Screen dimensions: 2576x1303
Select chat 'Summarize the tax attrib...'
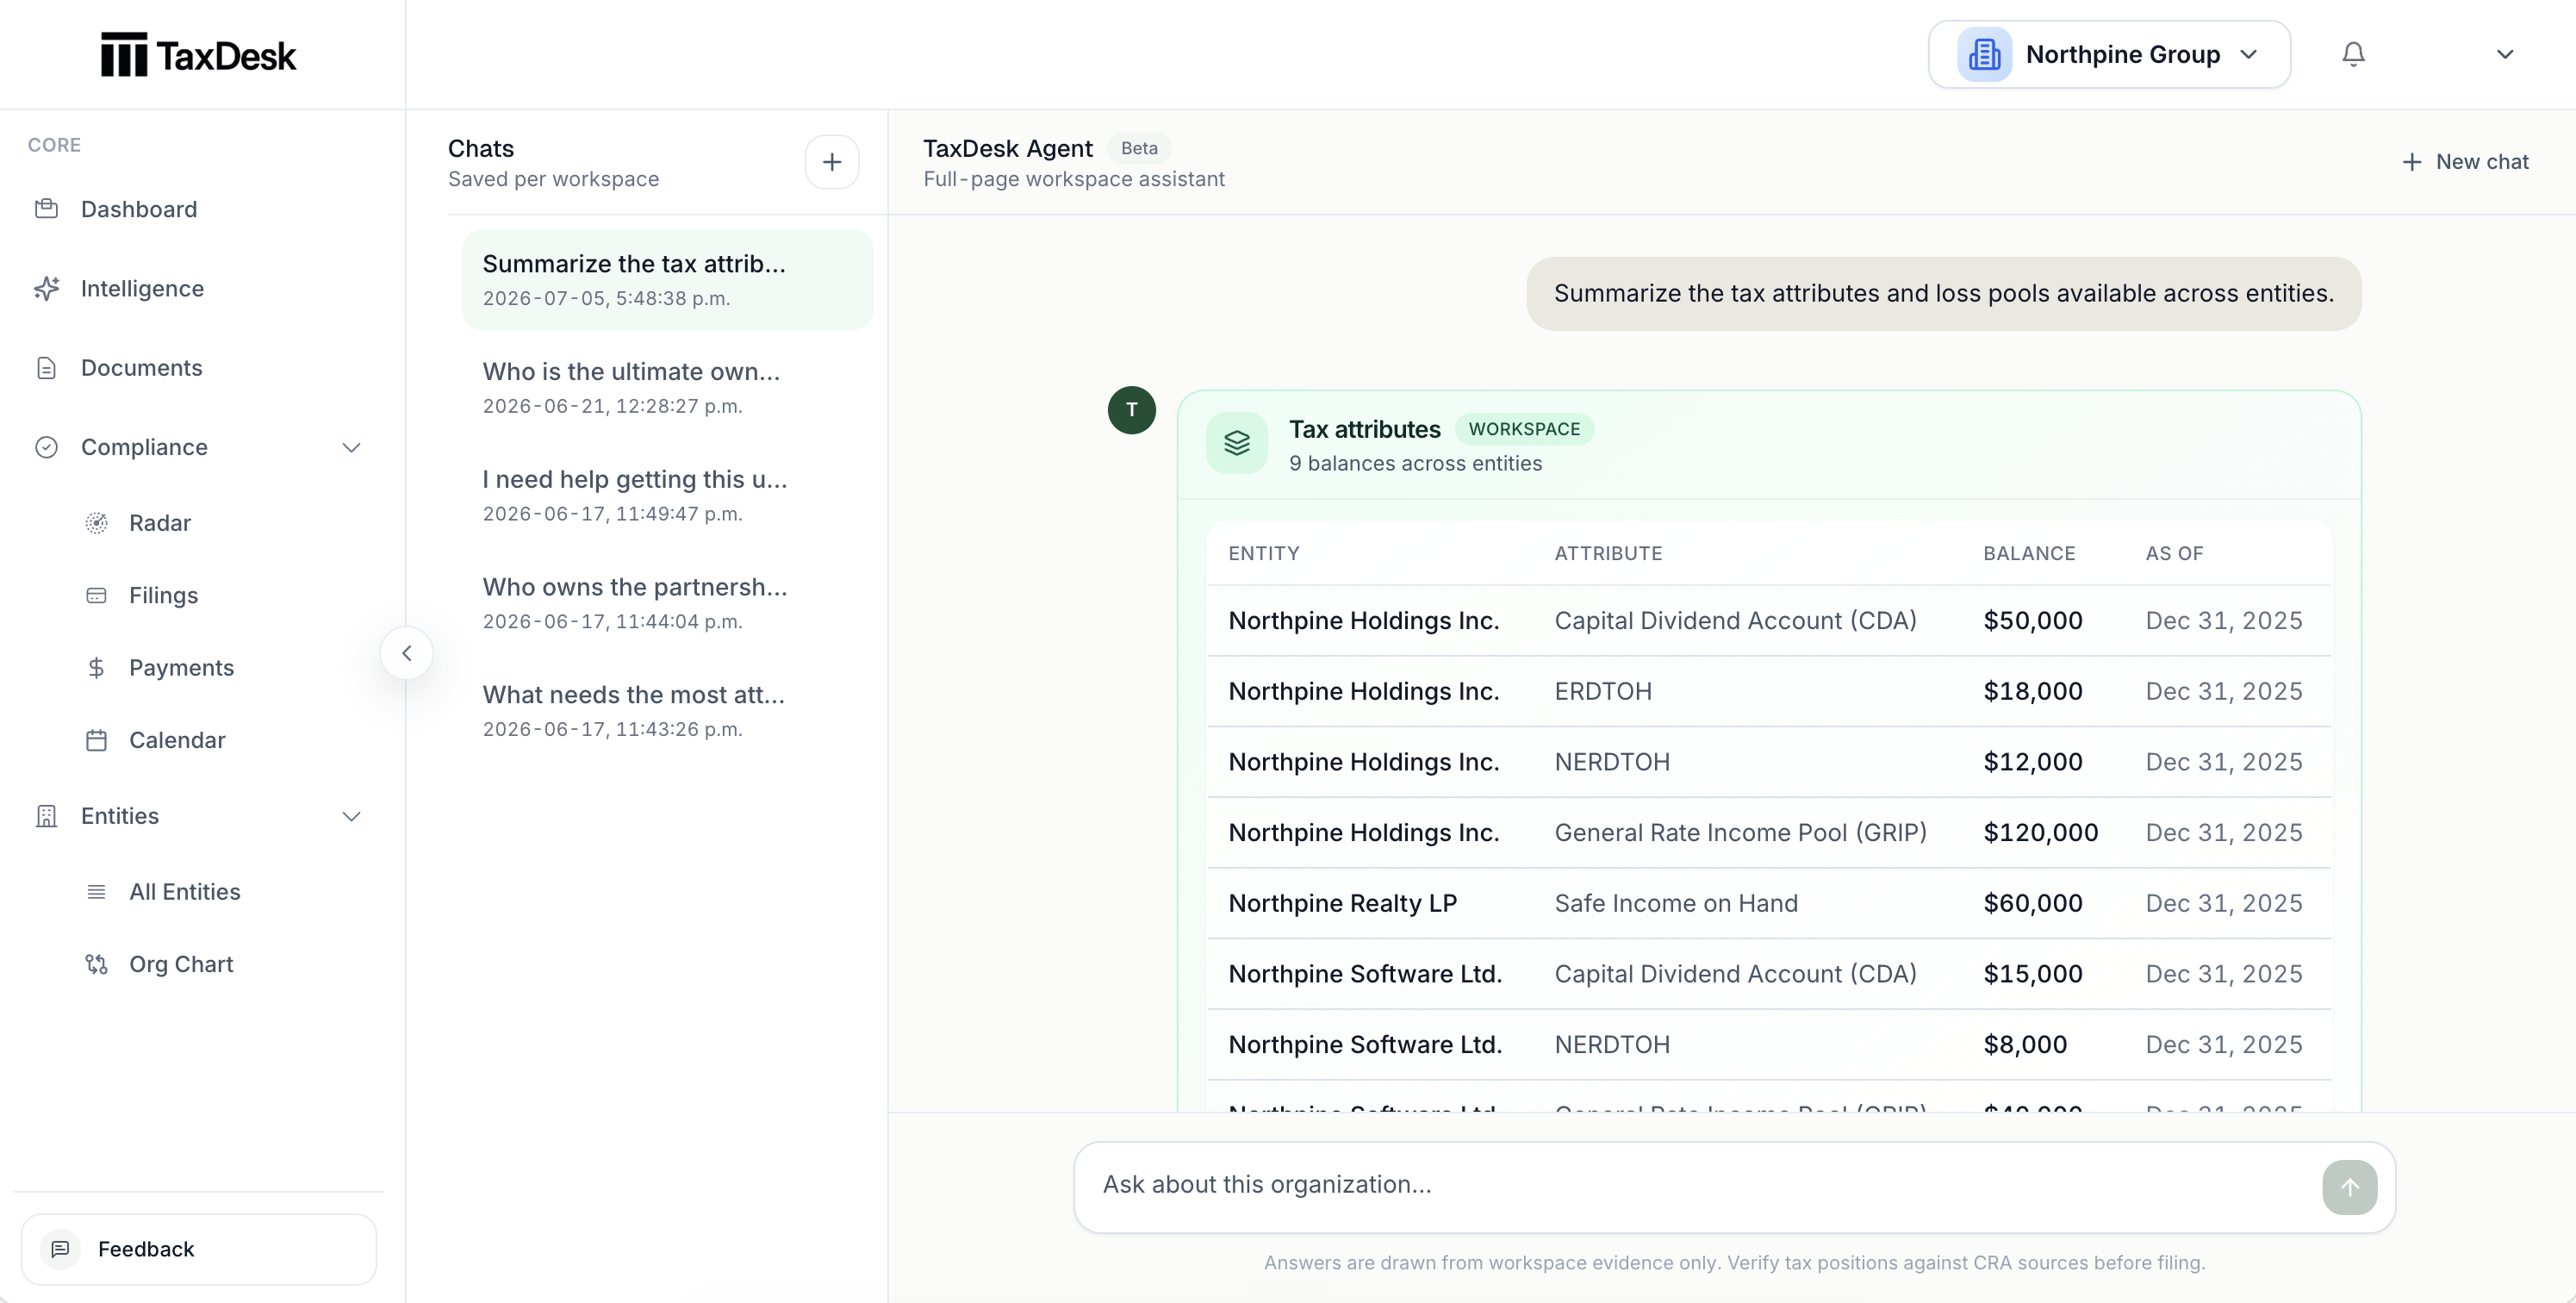pyautogui.click(x=667, y=279)
